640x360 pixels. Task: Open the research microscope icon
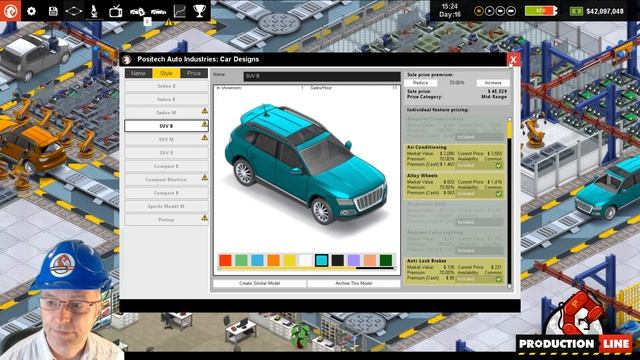pos(94,11)
